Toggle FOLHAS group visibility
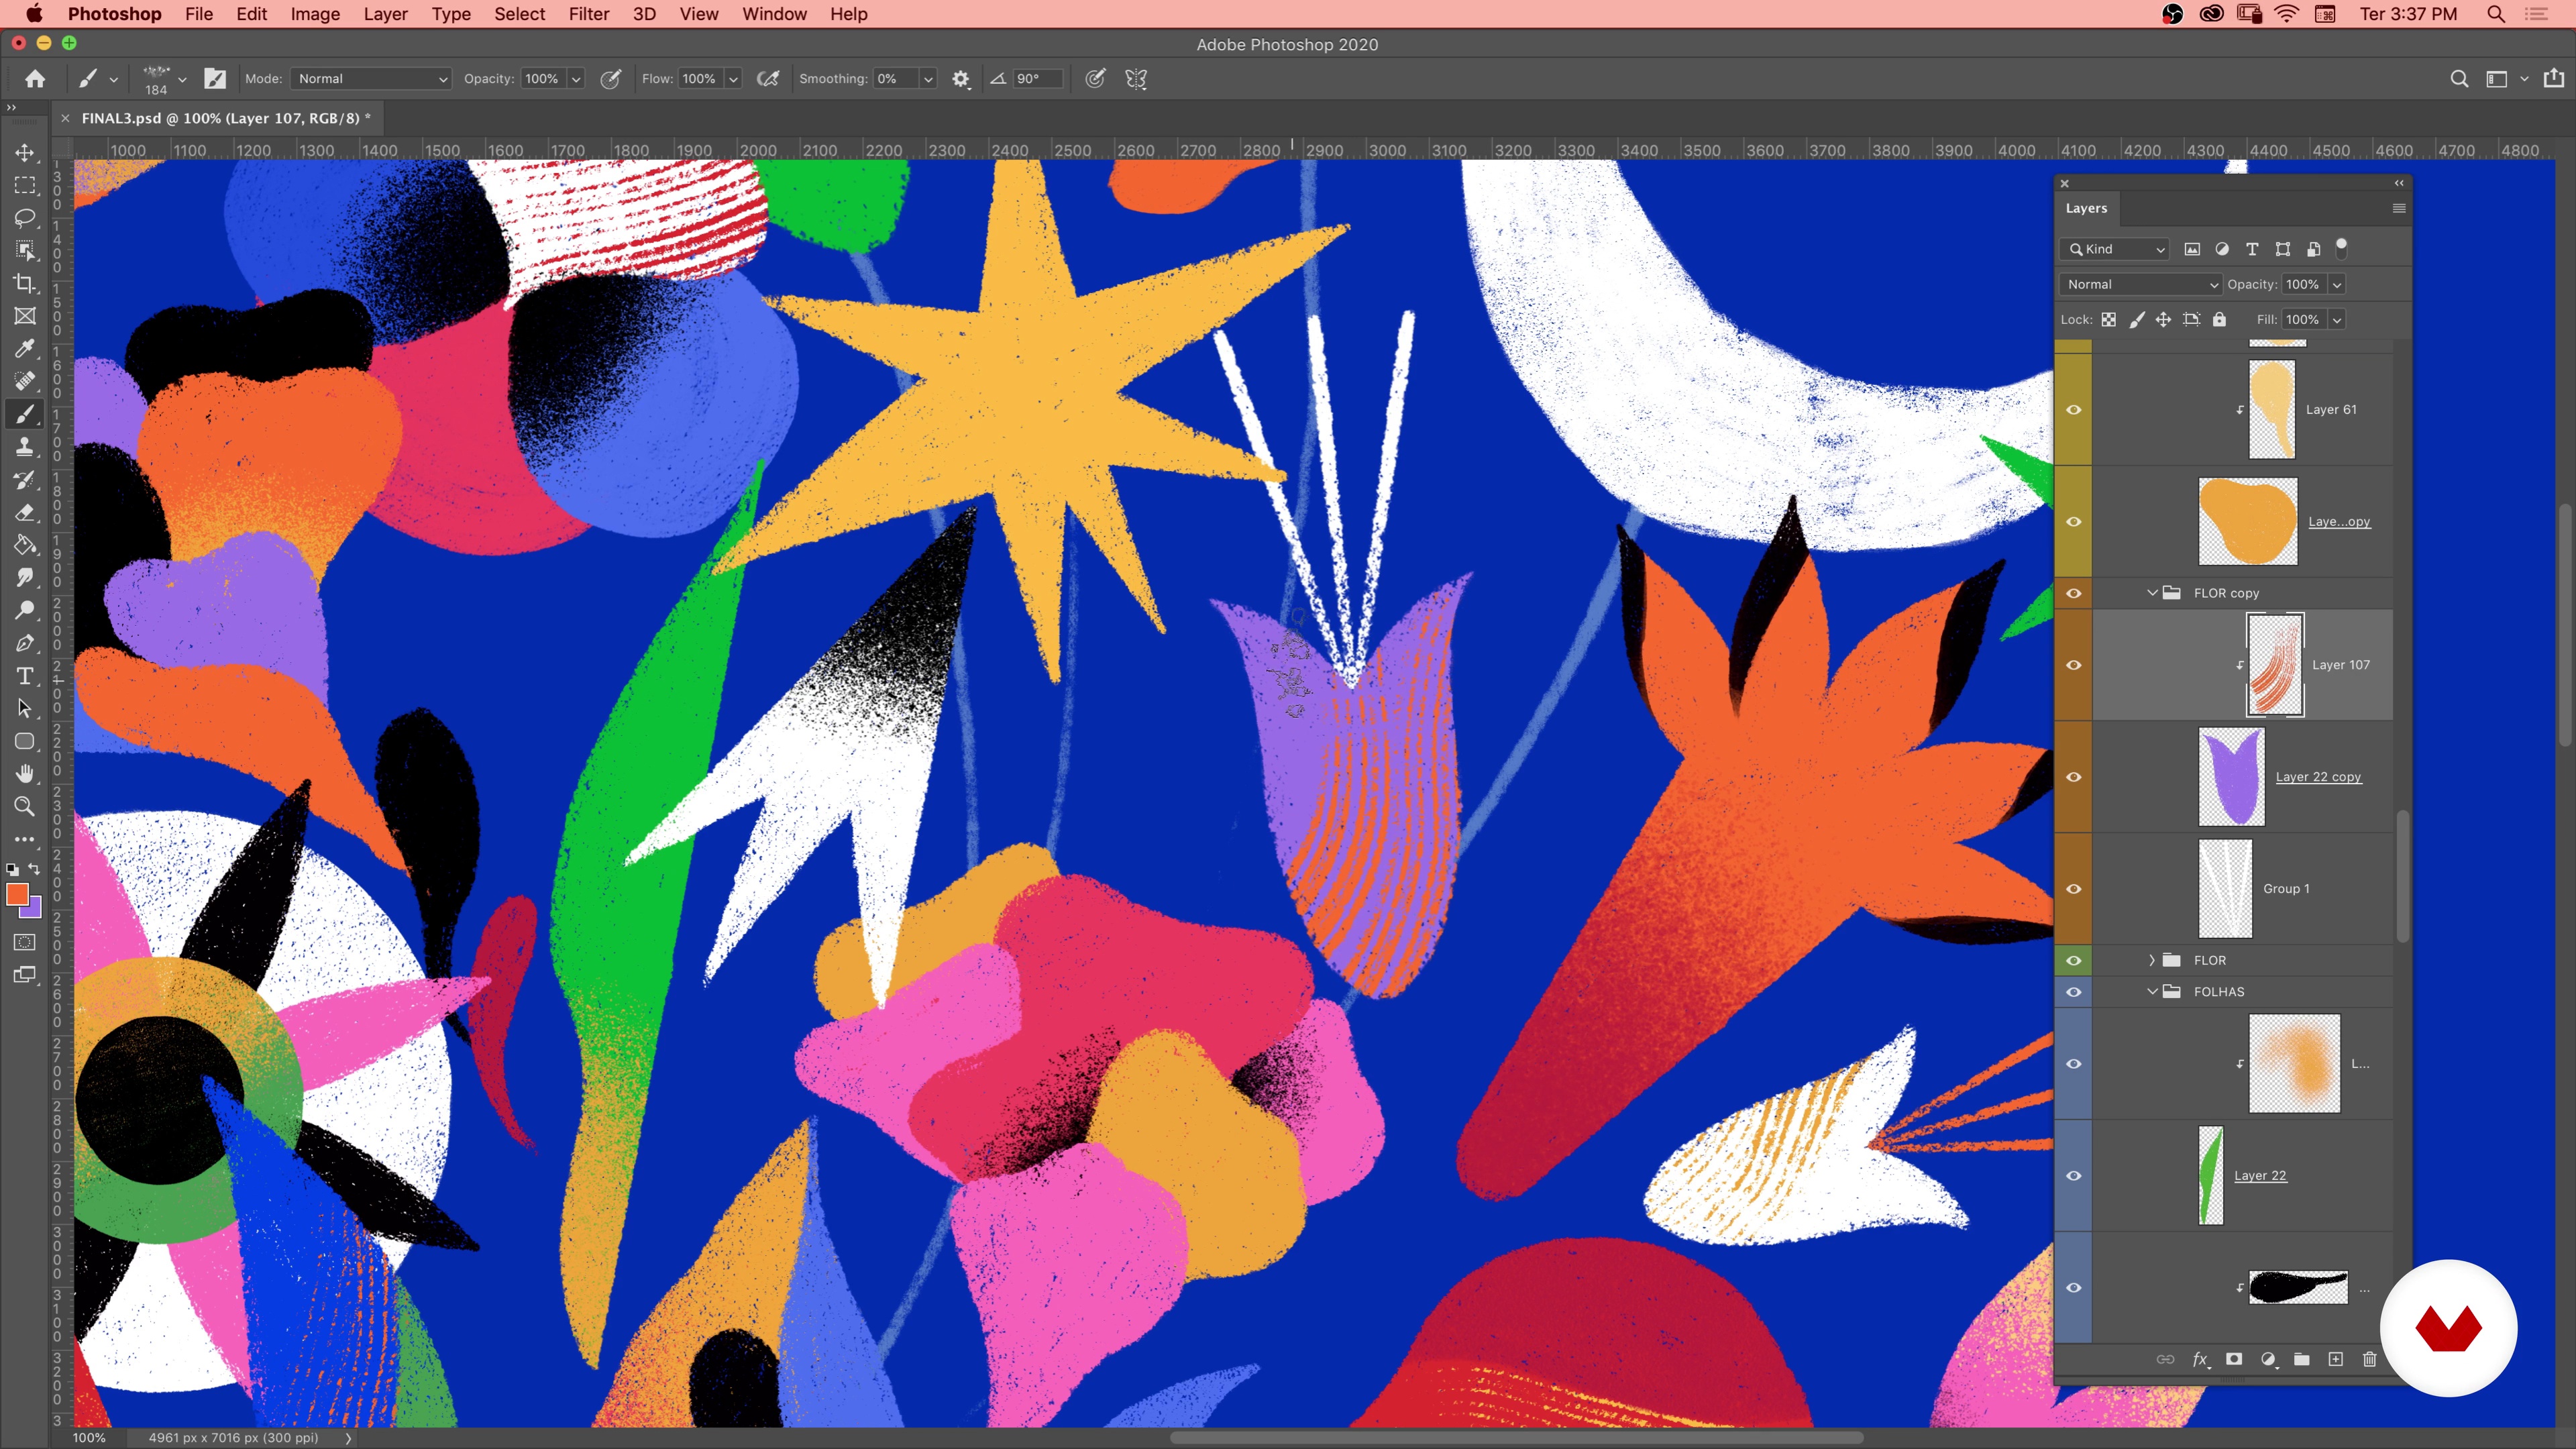 pyautogui.click(x=2074, y=992)
